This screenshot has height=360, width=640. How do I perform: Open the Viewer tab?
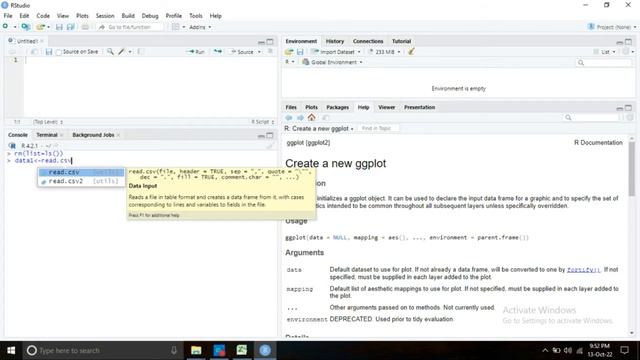click(387, 107)
